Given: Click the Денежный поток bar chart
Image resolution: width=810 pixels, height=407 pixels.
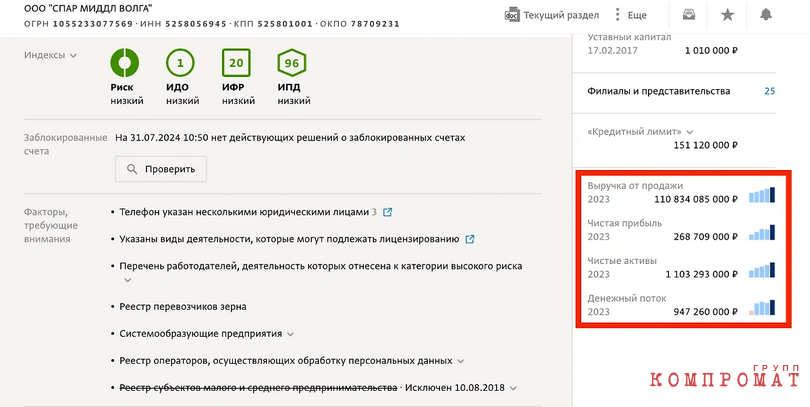Looking at the screenshot, I should click(x=762, y=308).
